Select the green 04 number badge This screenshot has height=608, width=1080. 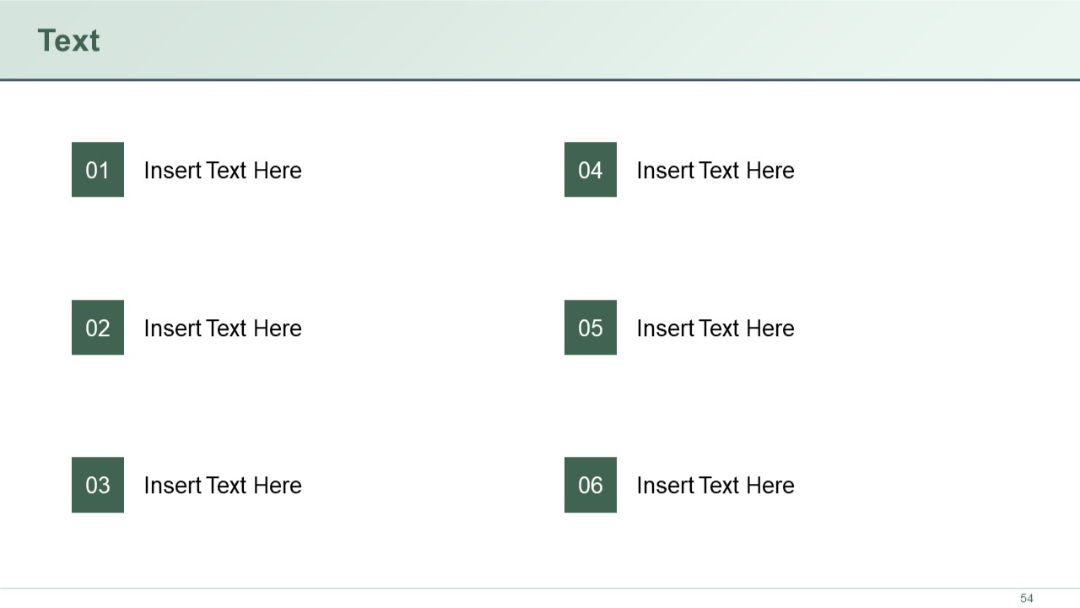tap(590, 170)
